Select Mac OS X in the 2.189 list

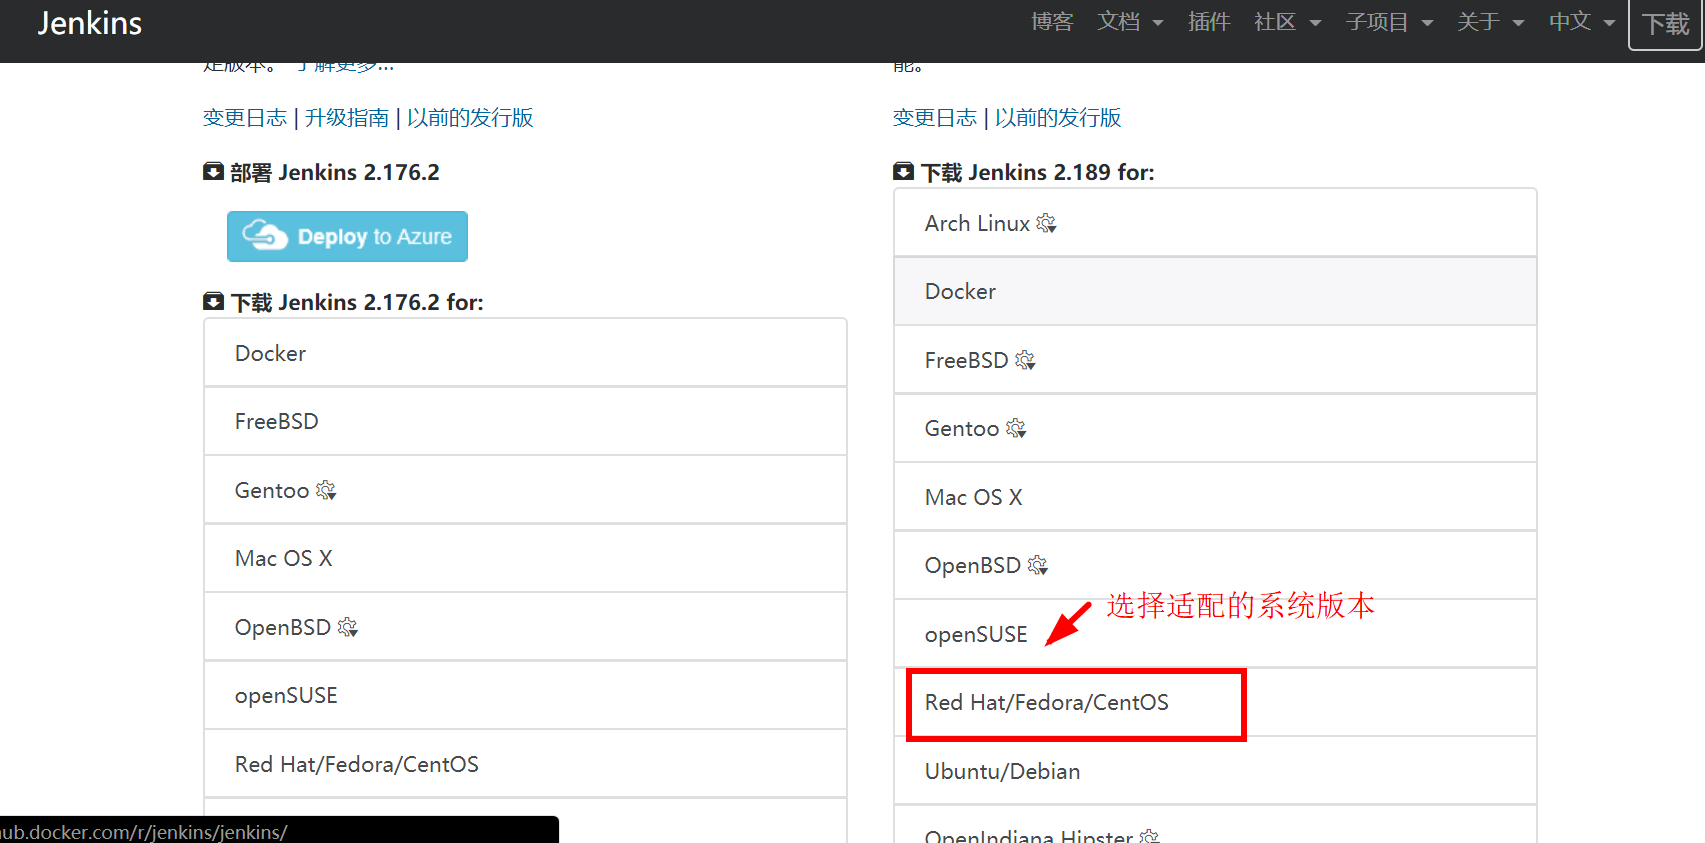point(1215,497)
